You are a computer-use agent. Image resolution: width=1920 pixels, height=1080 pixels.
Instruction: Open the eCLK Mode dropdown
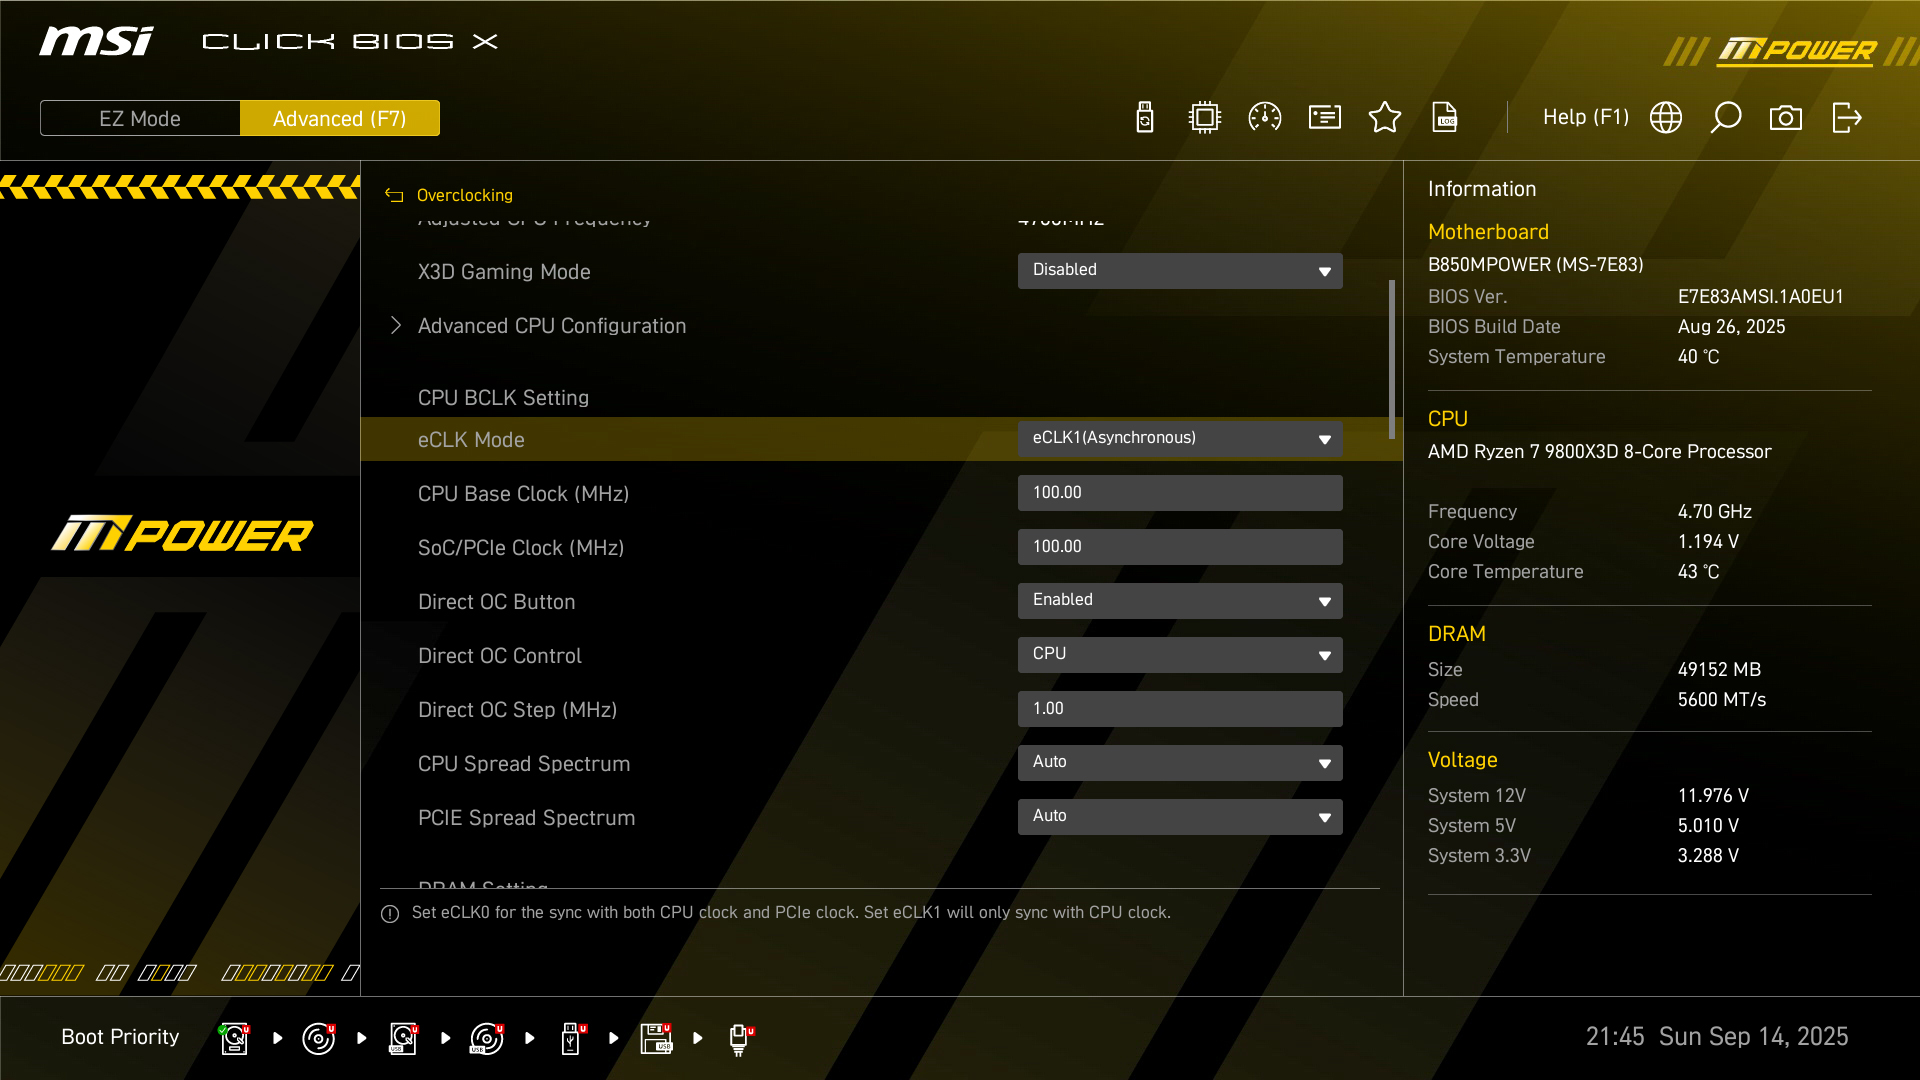1180,438
